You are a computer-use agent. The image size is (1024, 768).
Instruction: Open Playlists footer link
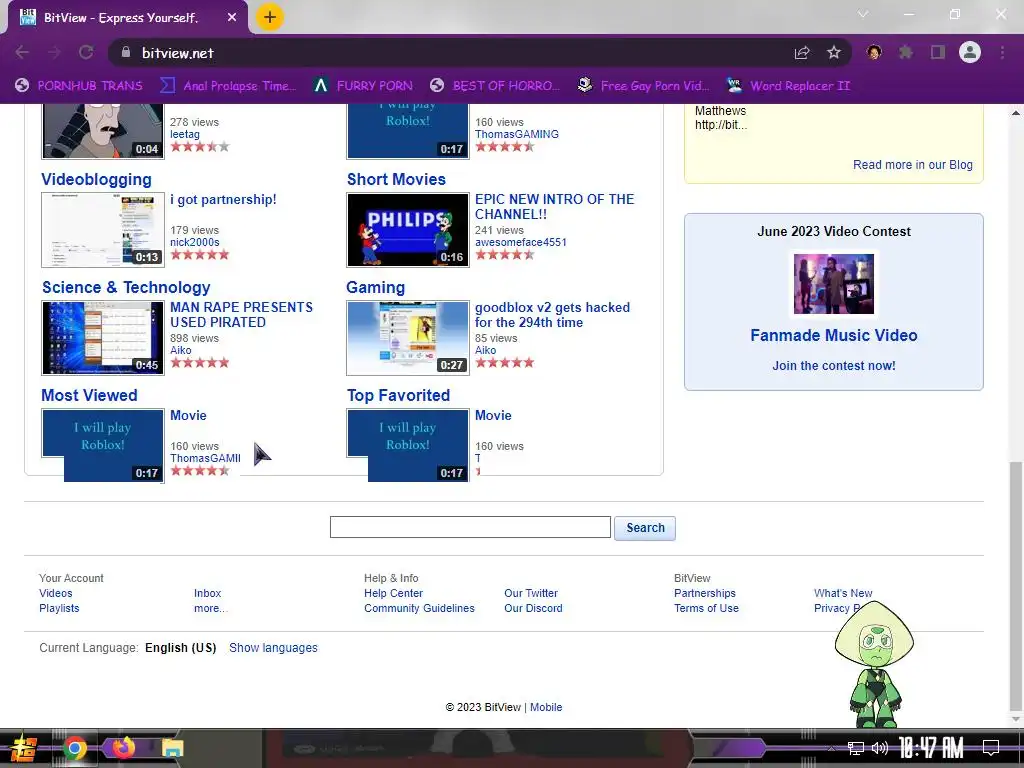coord(59,608)
